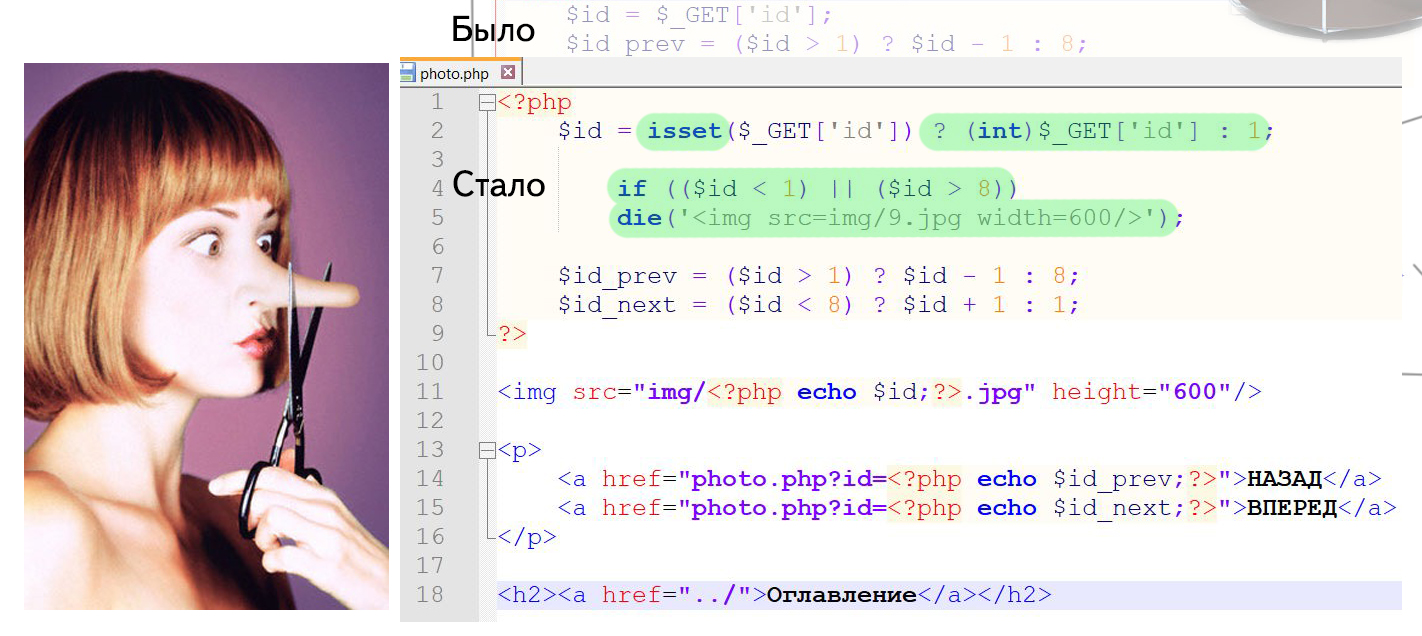Click the if keyword on line 4

pyautogui.click(x=632, y=189)
